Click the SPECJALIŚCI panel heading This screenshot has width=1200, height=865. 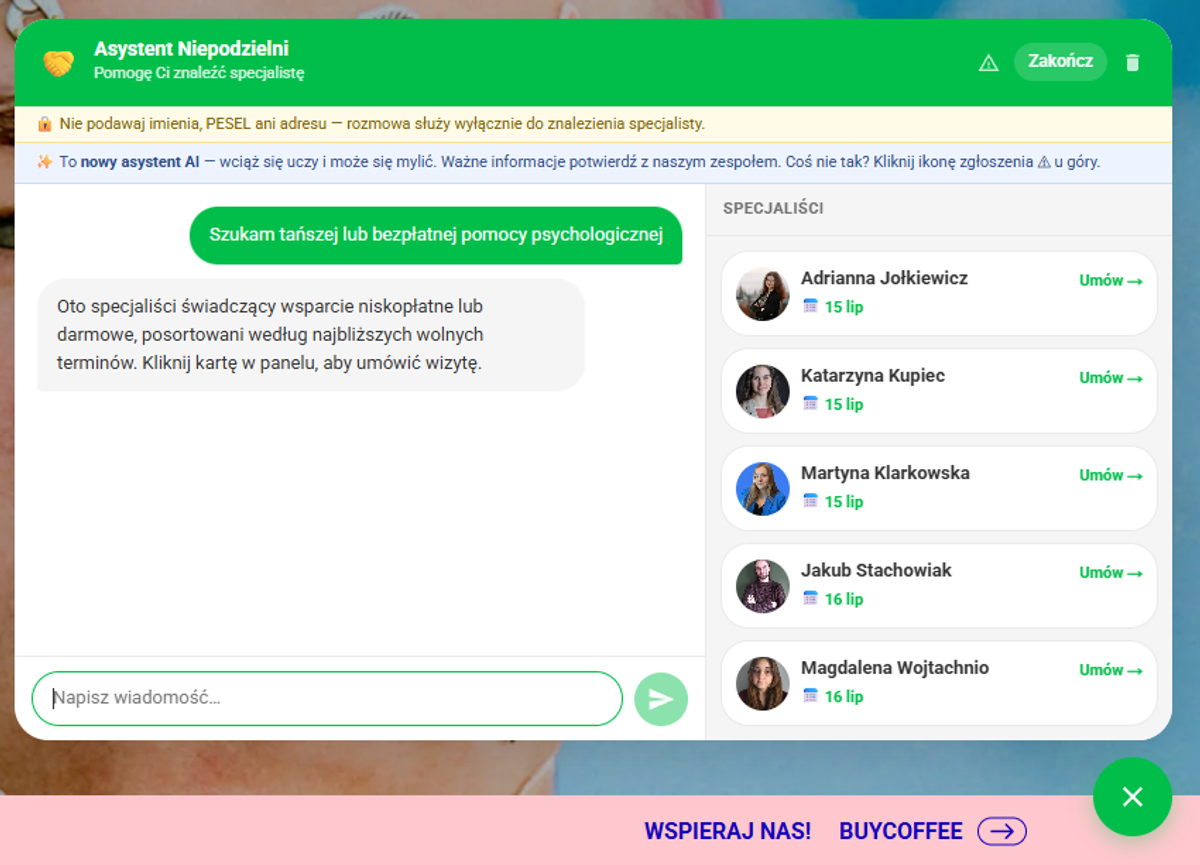click(773, 209)
